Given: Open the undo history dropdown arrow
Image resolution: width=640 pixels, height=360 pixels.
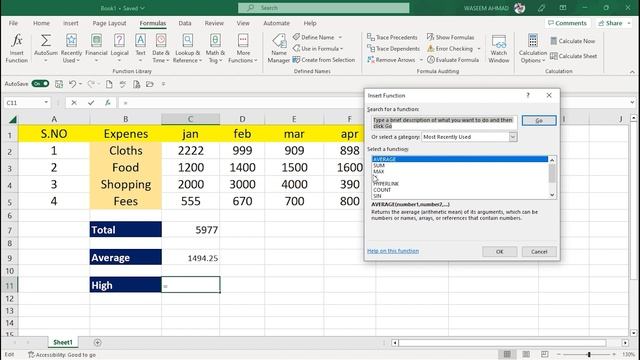Looking at the screenshot, I should pos(80,84).
